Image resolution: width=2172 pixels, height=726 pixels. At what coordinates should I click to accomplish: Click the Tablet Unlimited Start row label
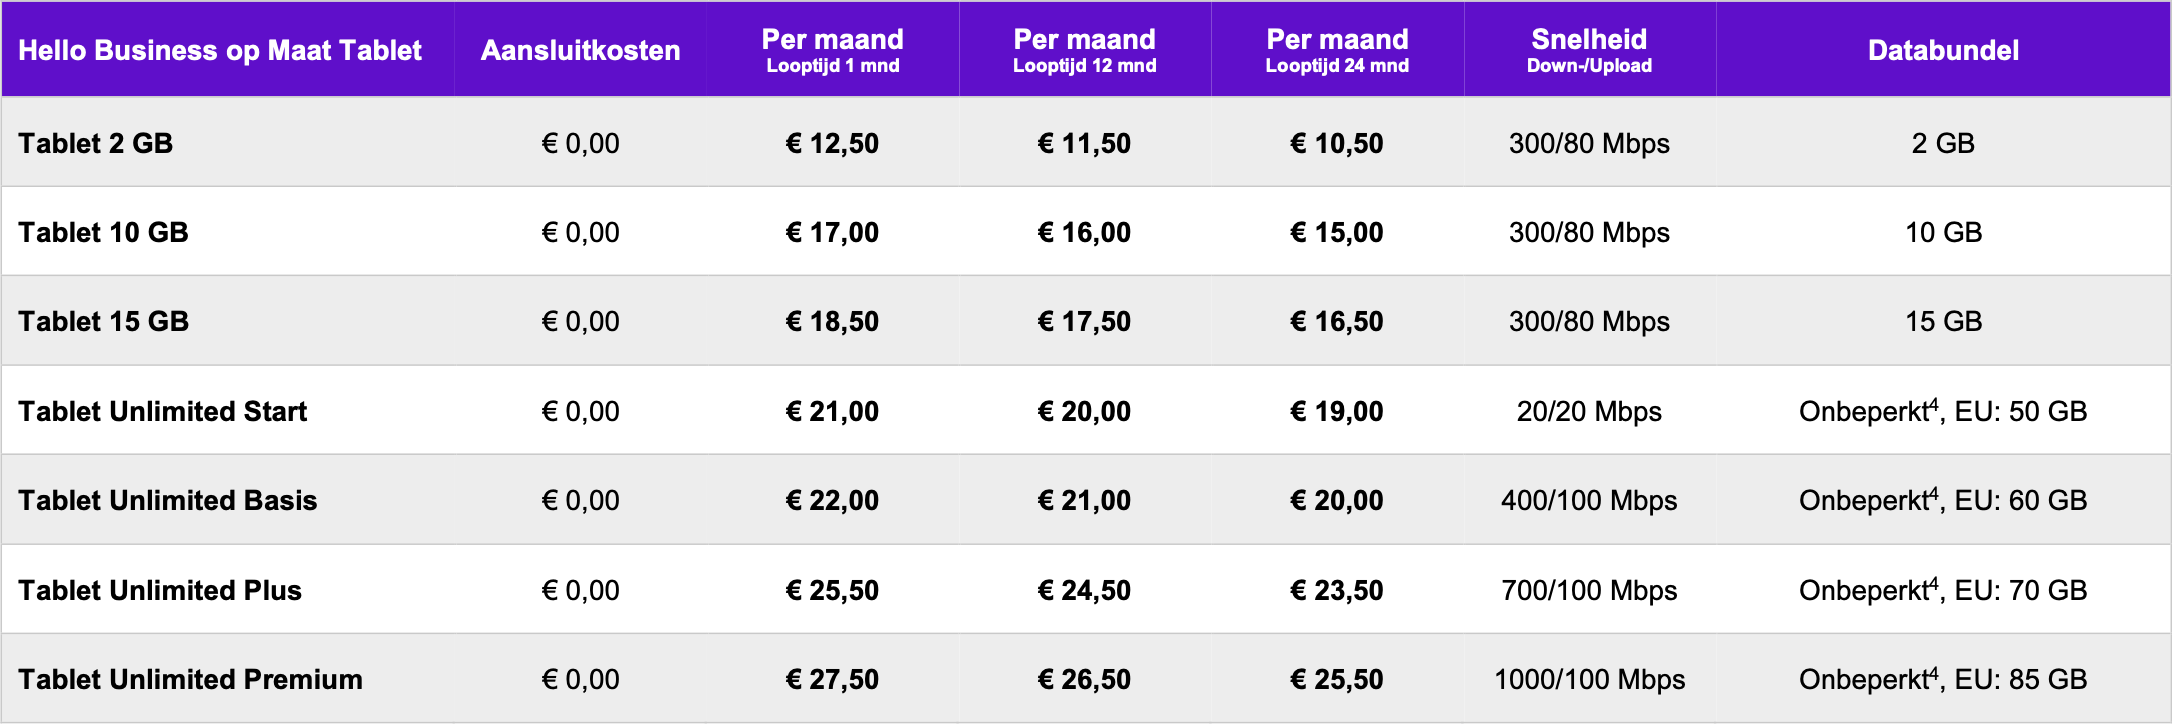(162, 411)
